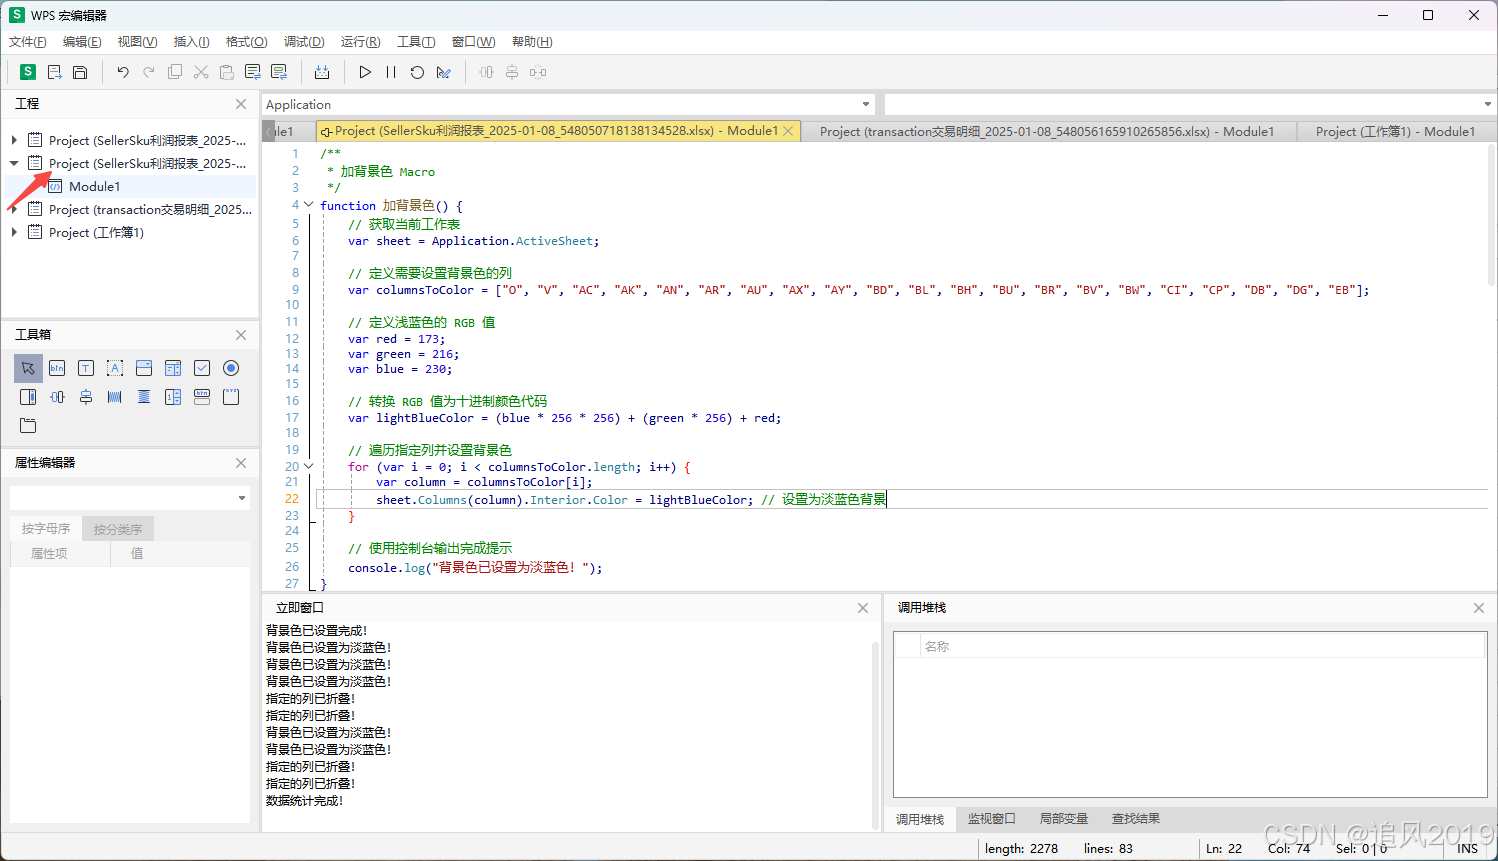Viewport: 1498px width, 861px height.
Task: Undo the last edit
Action: [x=123, y=72]
